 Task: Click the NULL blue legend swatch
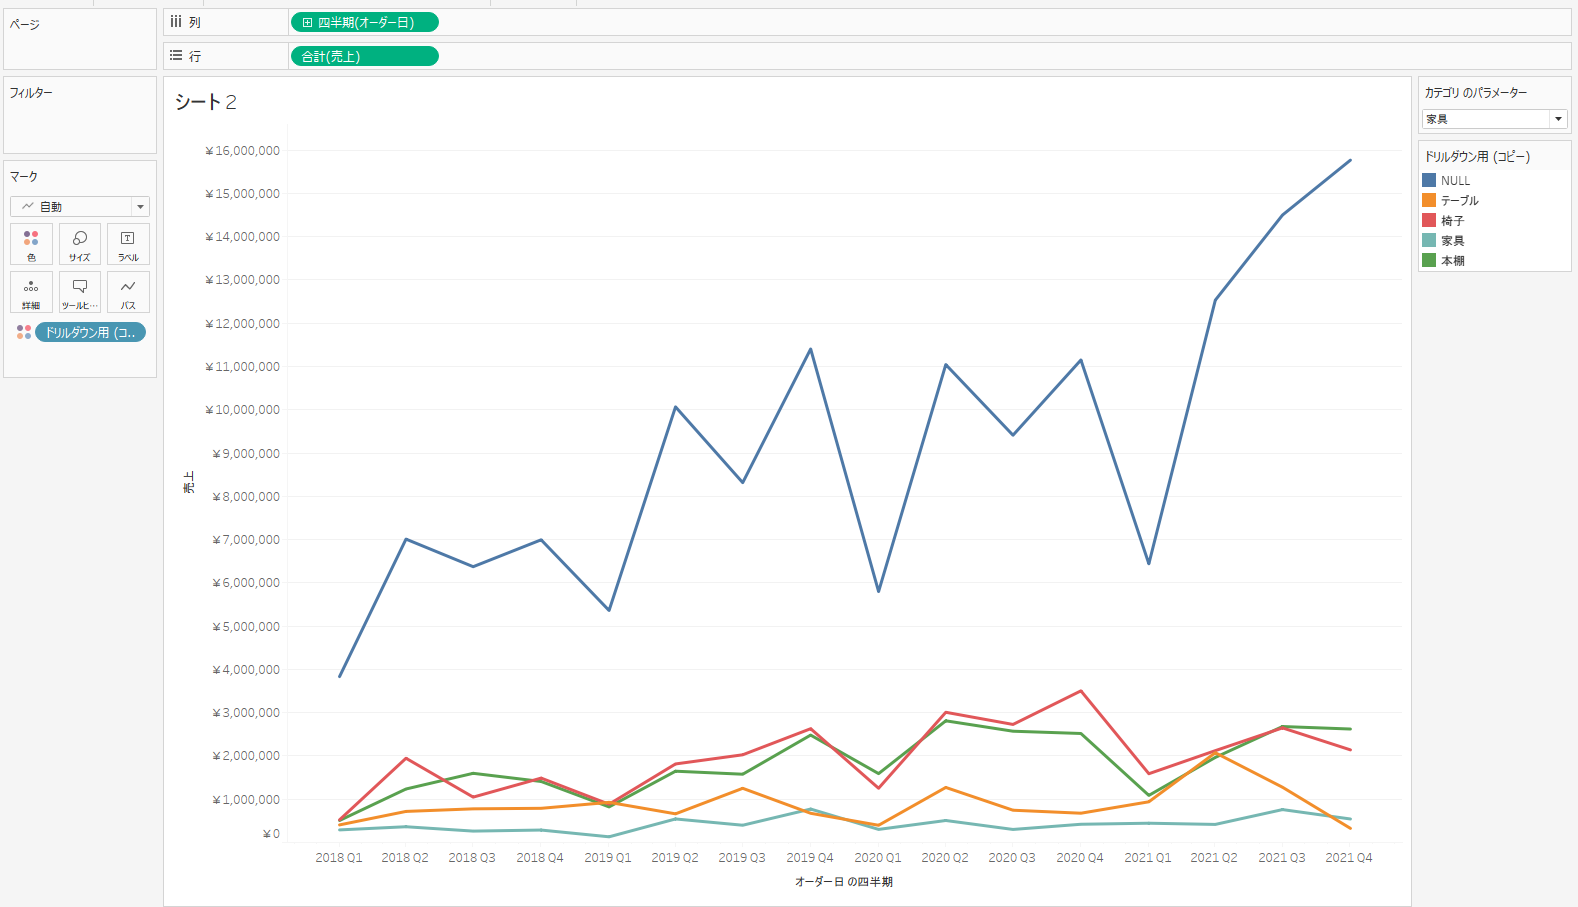click(1429, 180)
